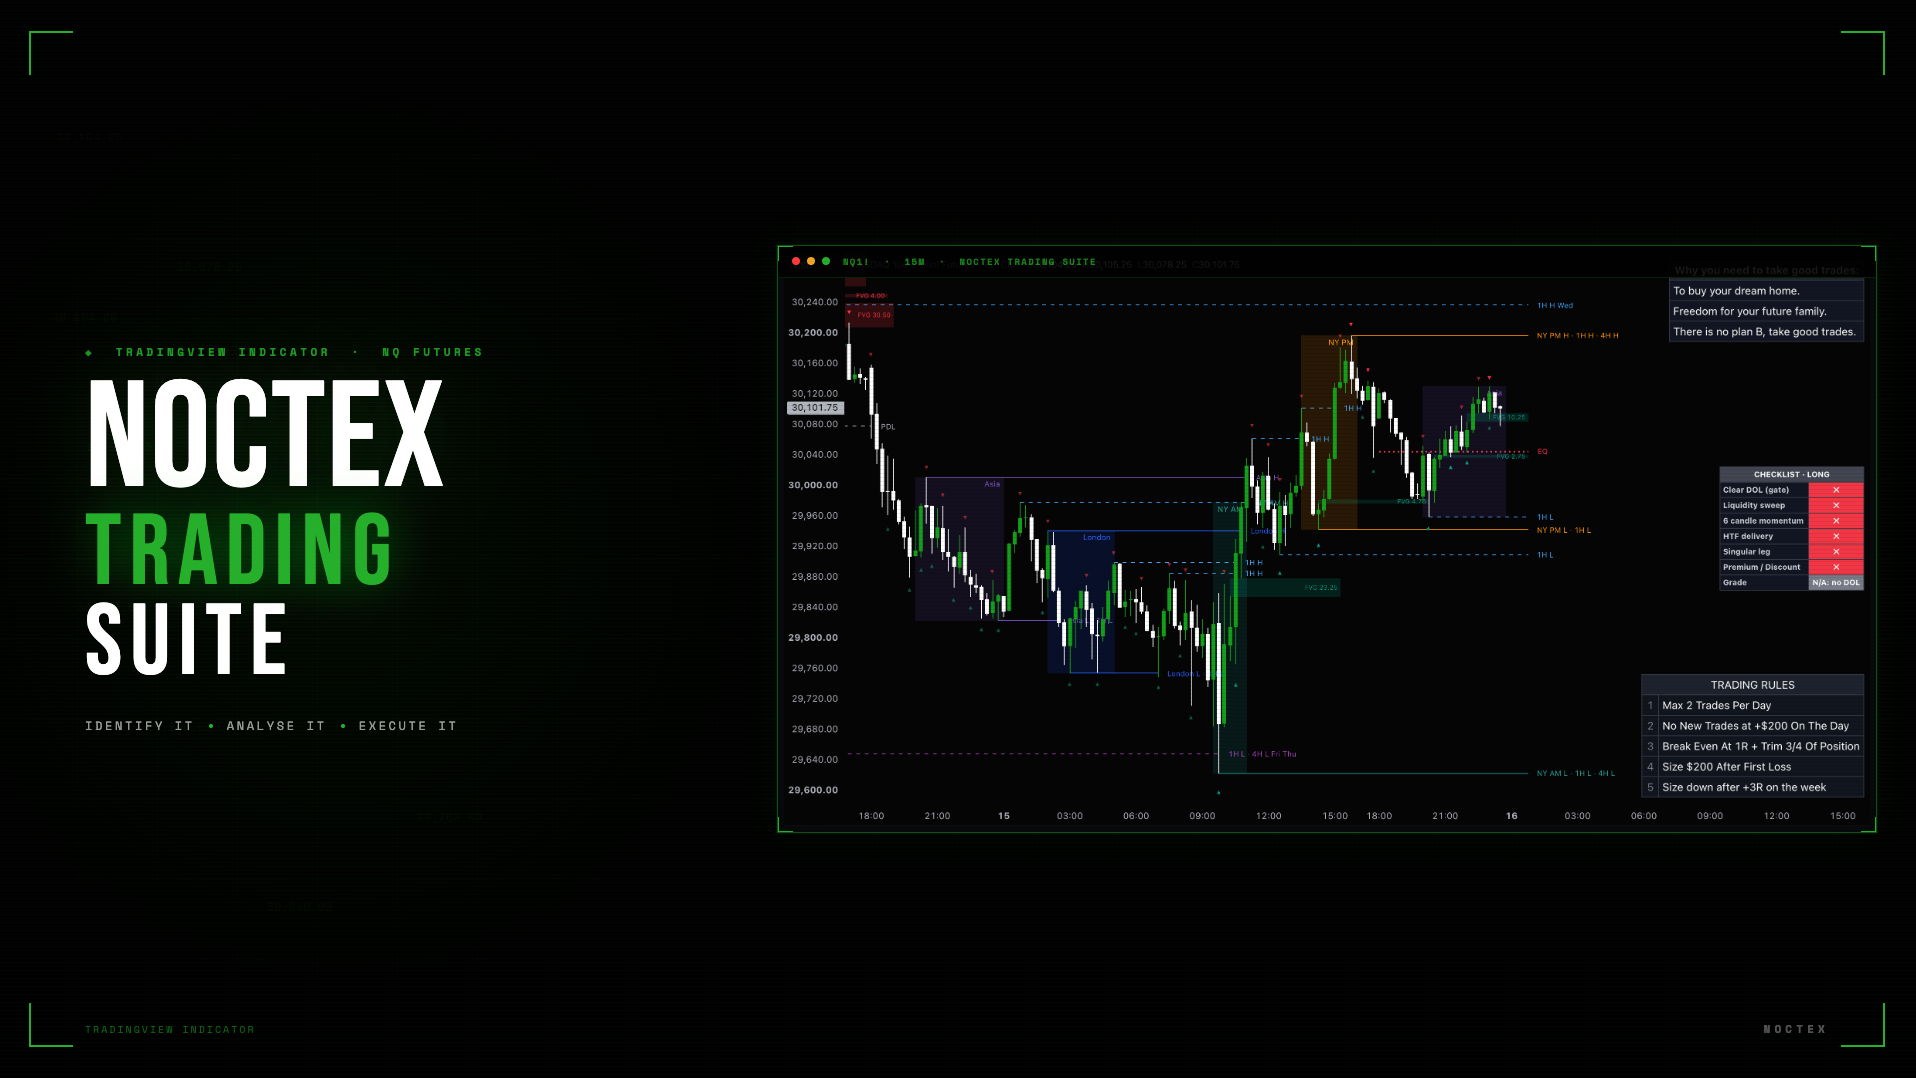Click 'Freedom for your future family.' row
This screenshot has height=1078, width=1916.
click(1766, 312)
